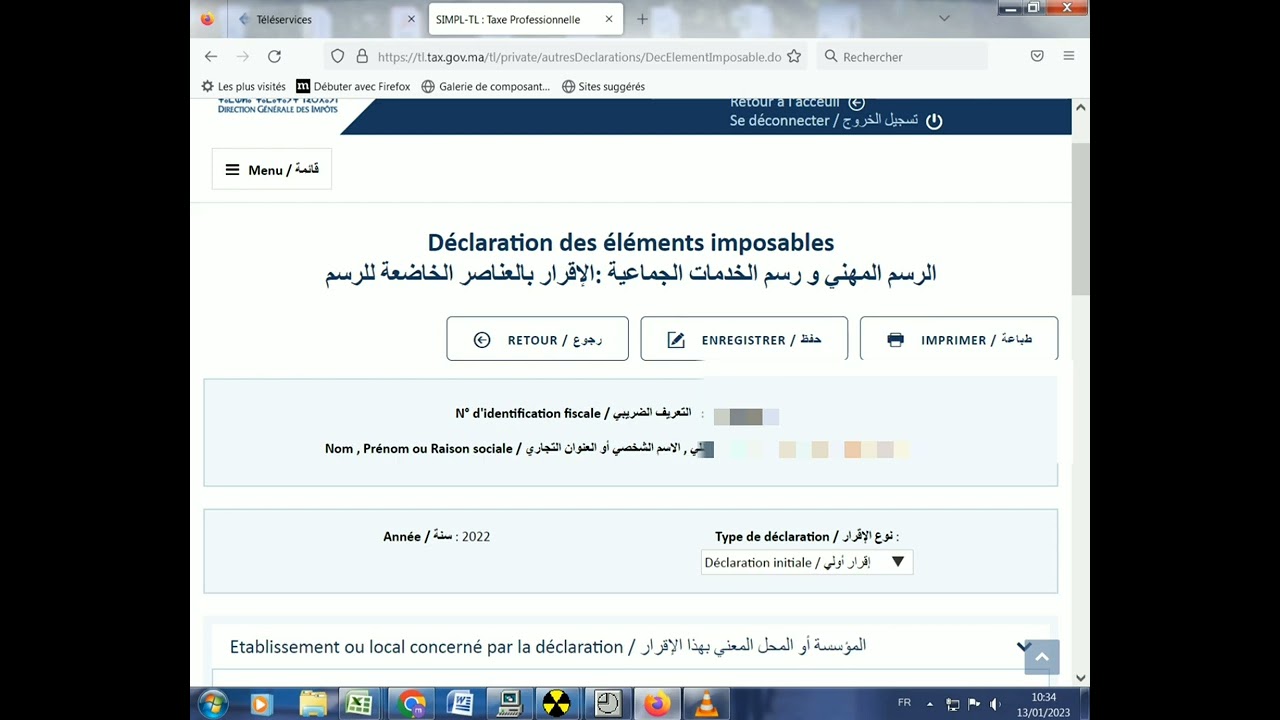Viewport: 1280px width, 720px height.
Task: Open Les plus visités bookmark folder
Action: (x=243, y=87)
